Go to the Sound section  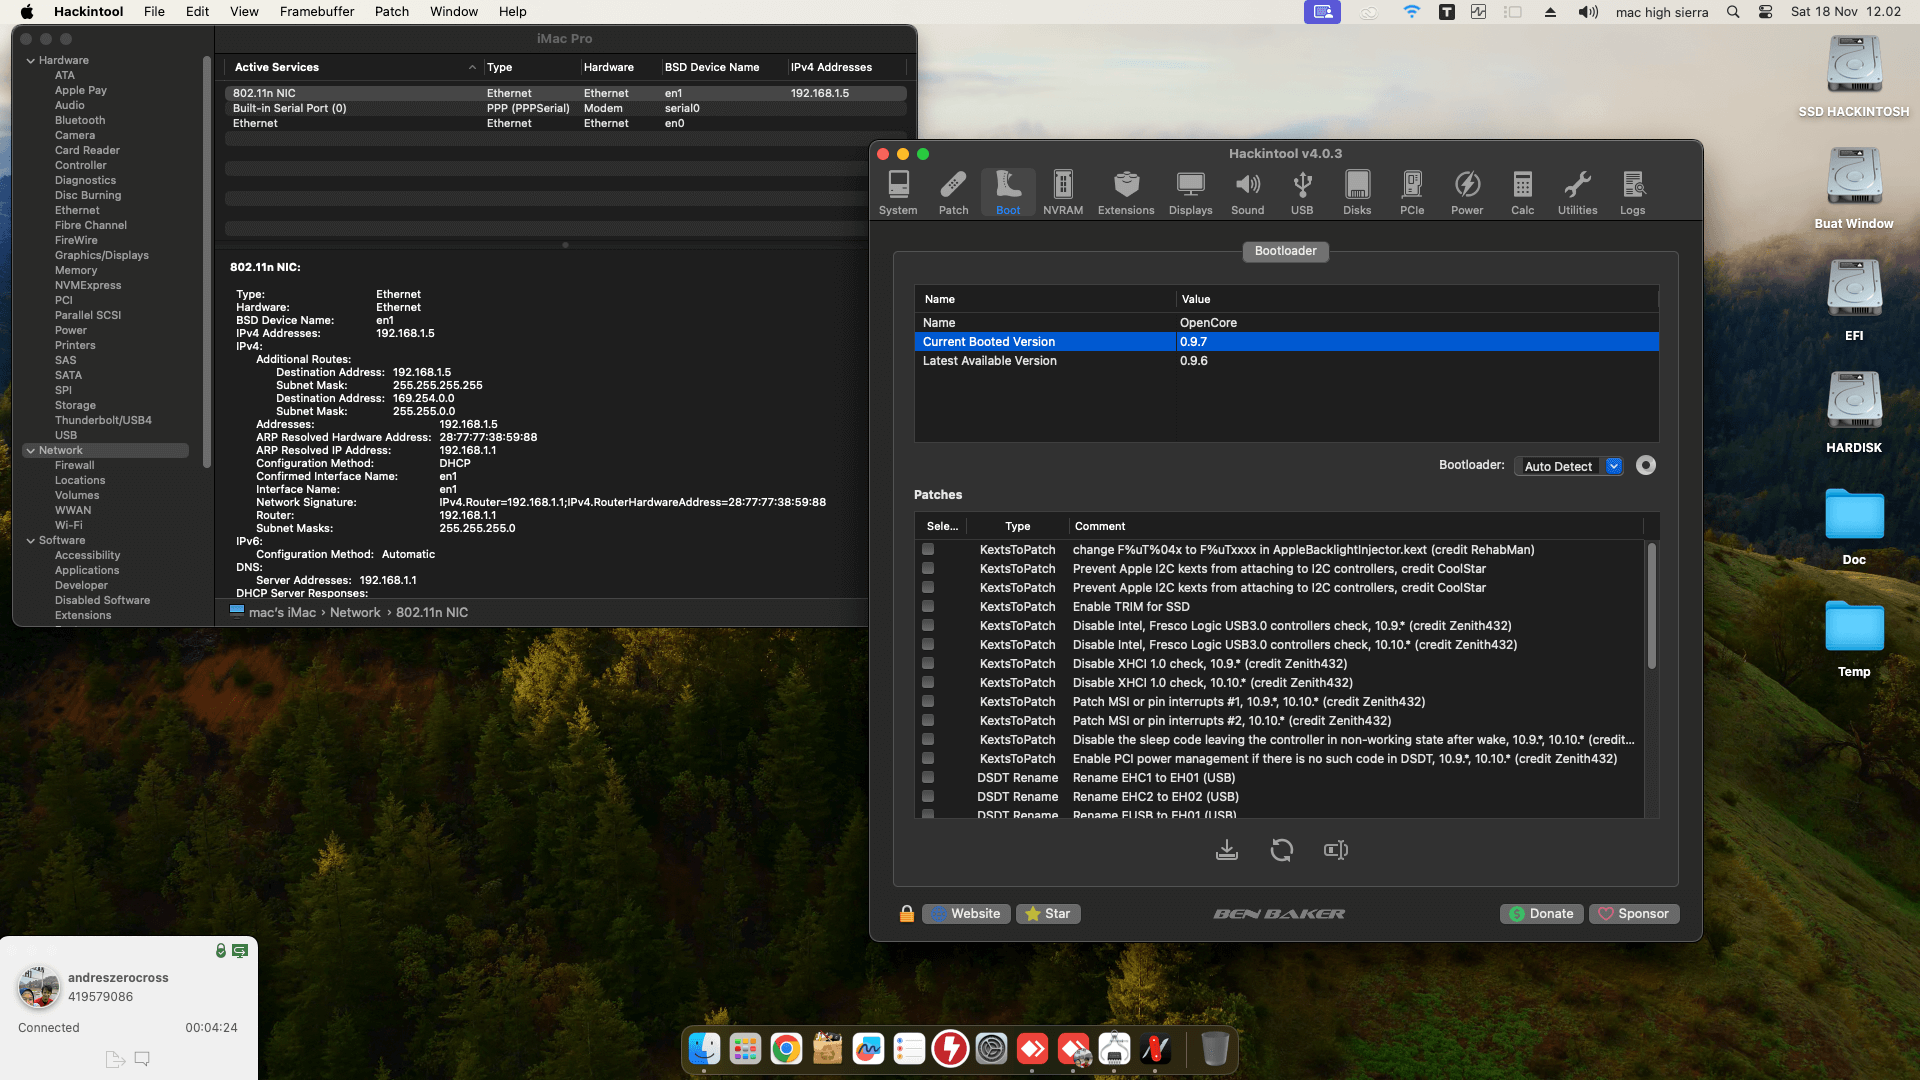(1247, 192)
